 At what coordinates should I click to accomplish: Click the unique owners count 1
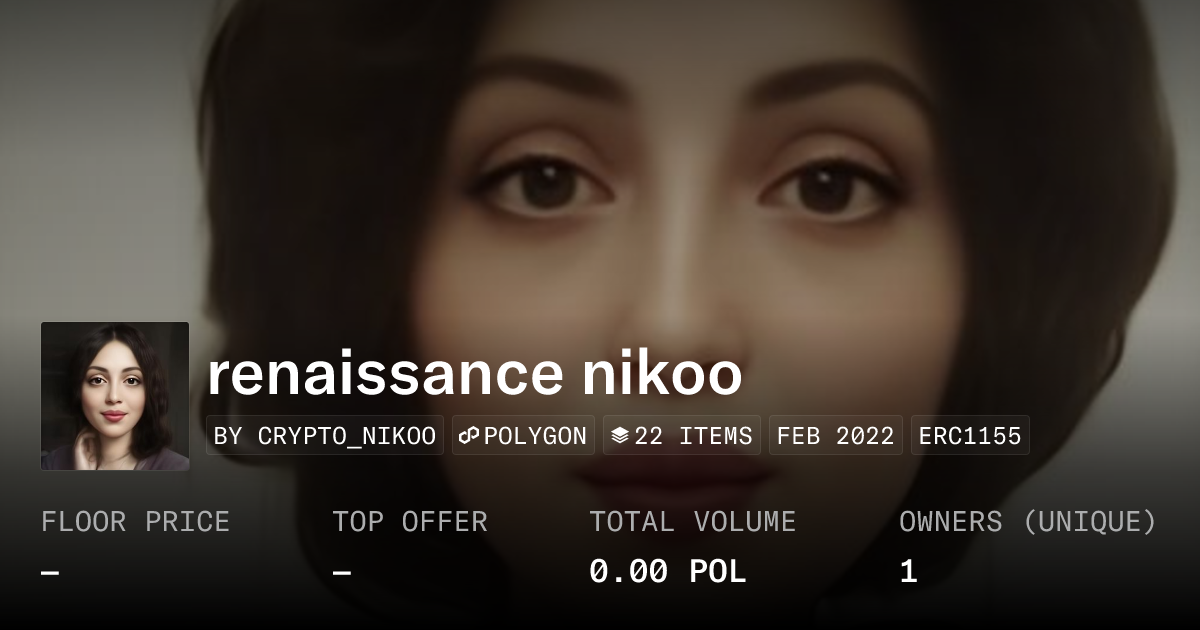click(908, 572)
